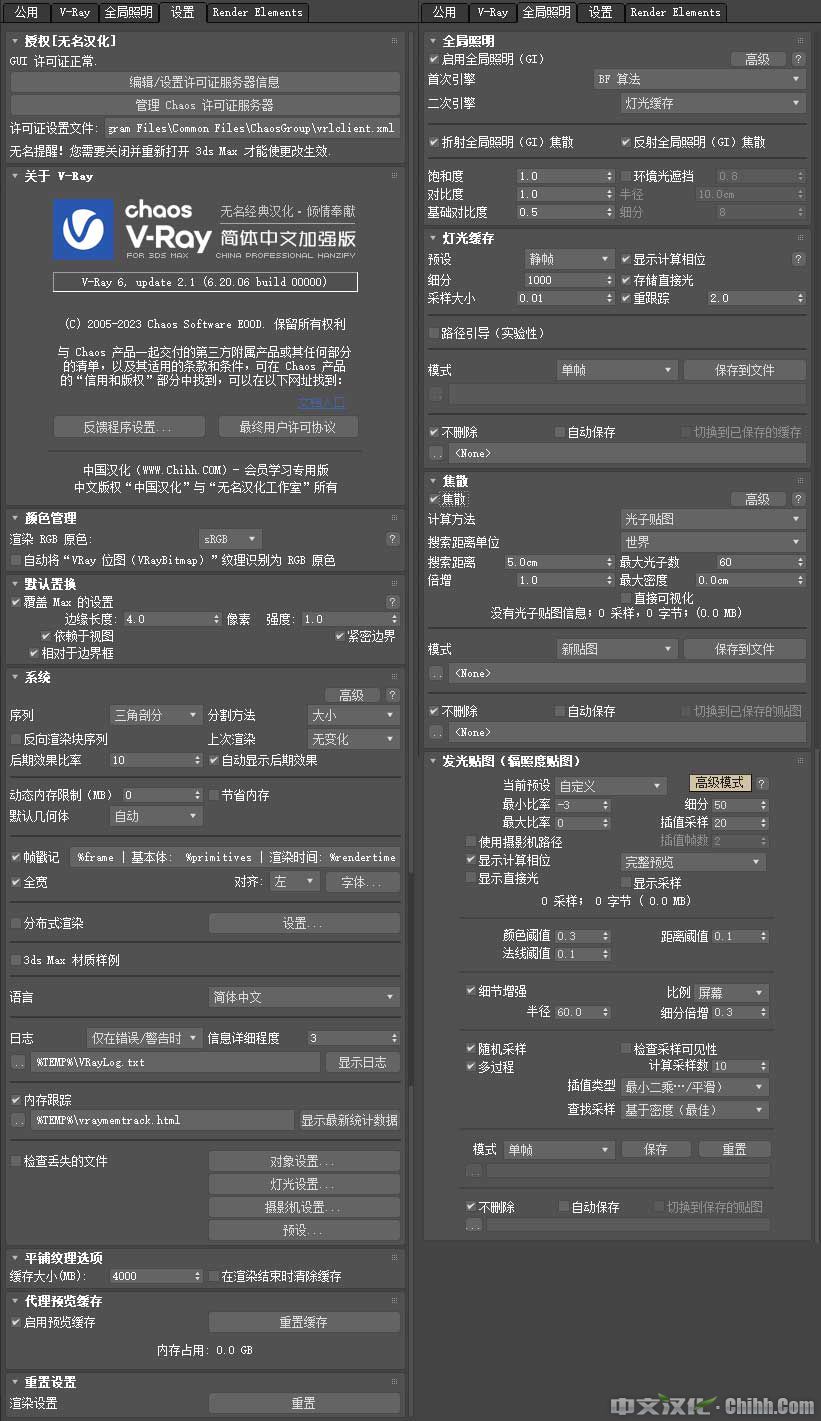Click the browse '..' button beside VRayLog.txt path
Viewport: 821px width, 1421px height.
18,1062
